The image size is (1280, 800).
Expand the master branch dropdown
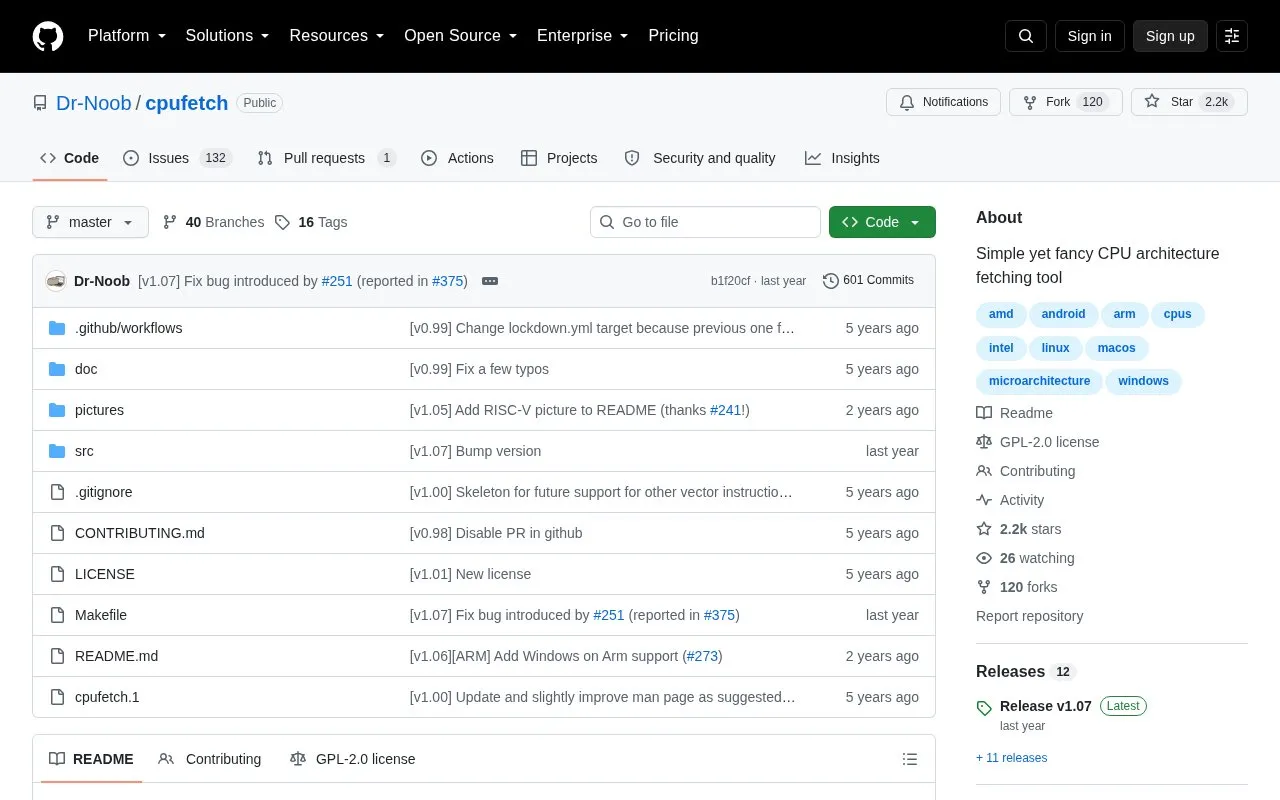pos(90,222)
